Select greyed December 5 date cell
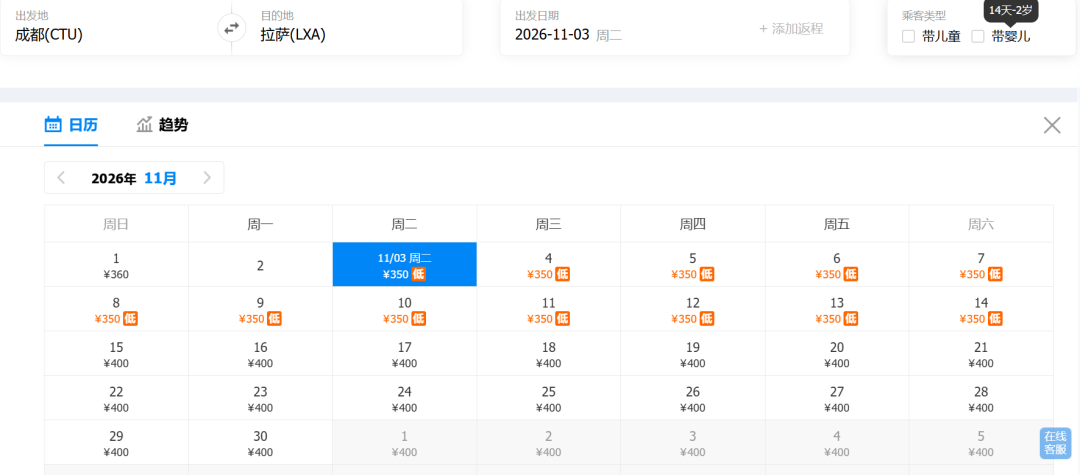The image size is (1080, 475). point(981,443)
